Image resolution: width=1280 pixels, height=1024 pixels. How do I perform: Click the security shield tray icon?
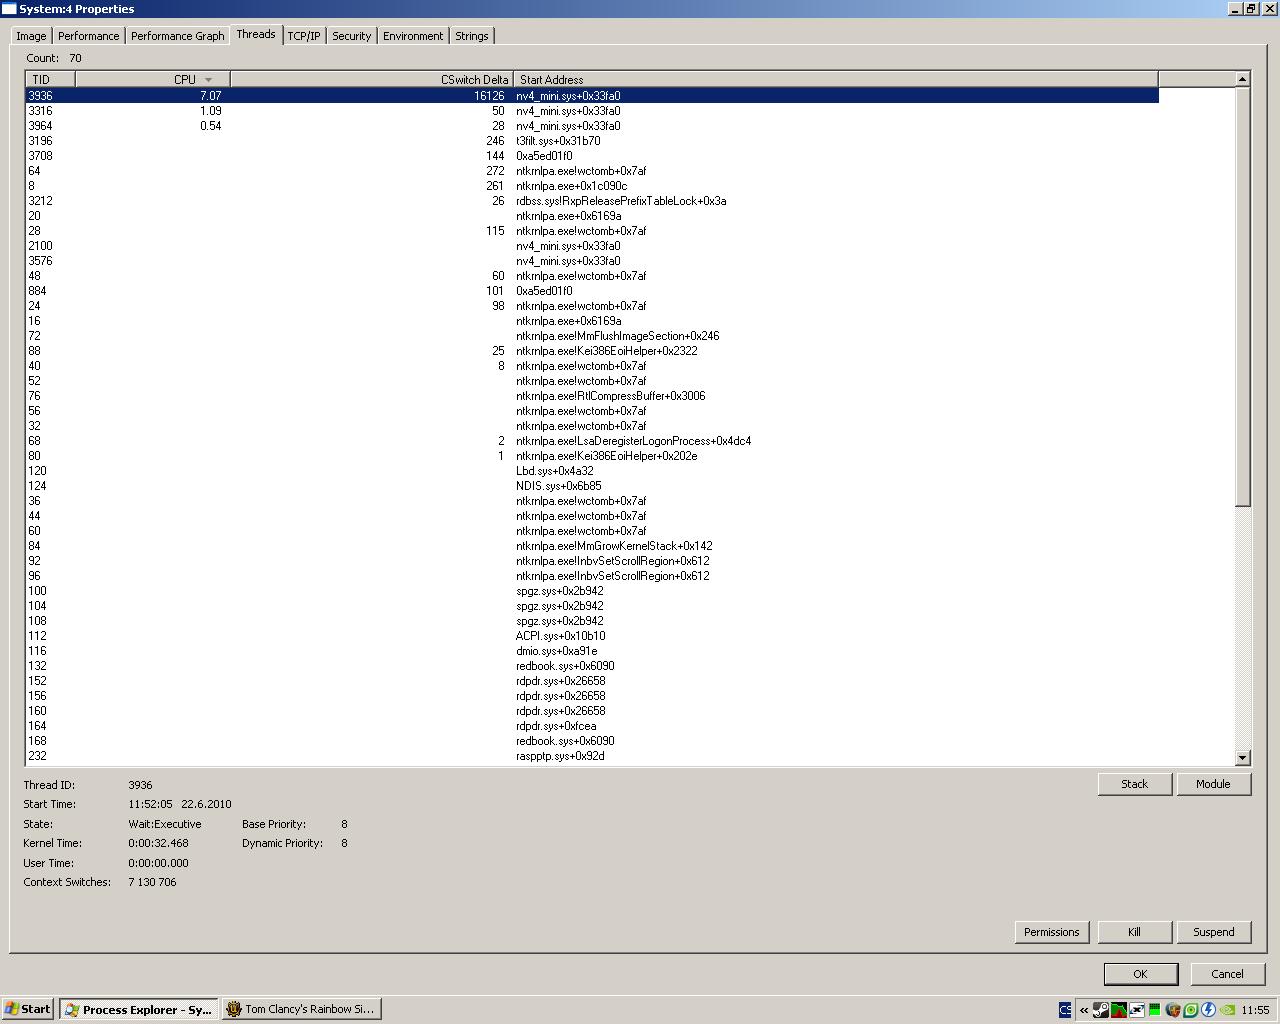(1173, 1010)
